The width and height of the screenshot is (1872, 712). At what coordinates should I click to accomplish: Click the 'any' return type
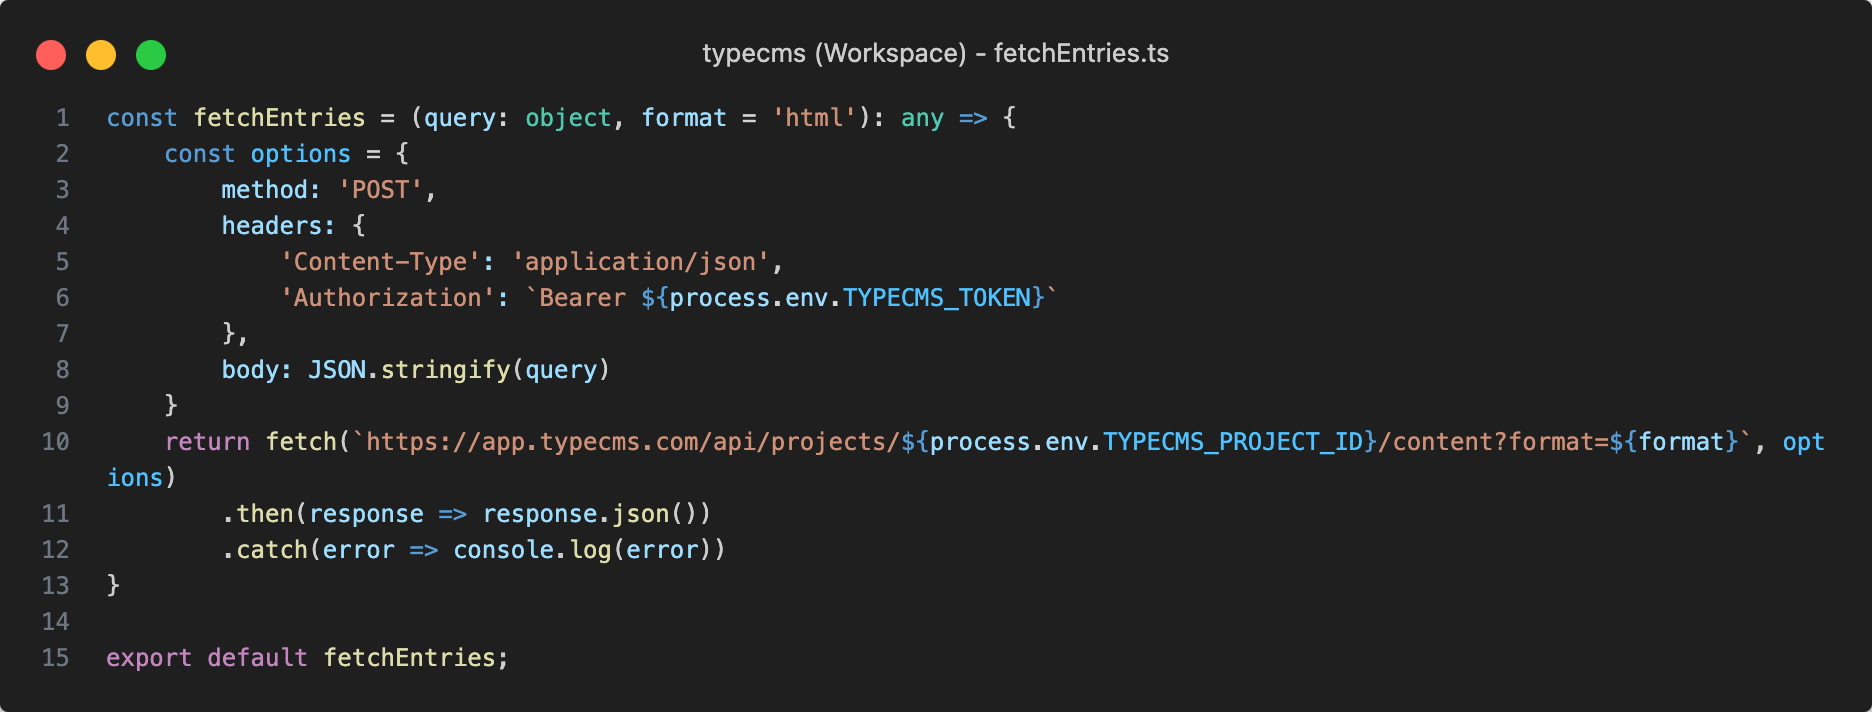click(x=922, y=118)
